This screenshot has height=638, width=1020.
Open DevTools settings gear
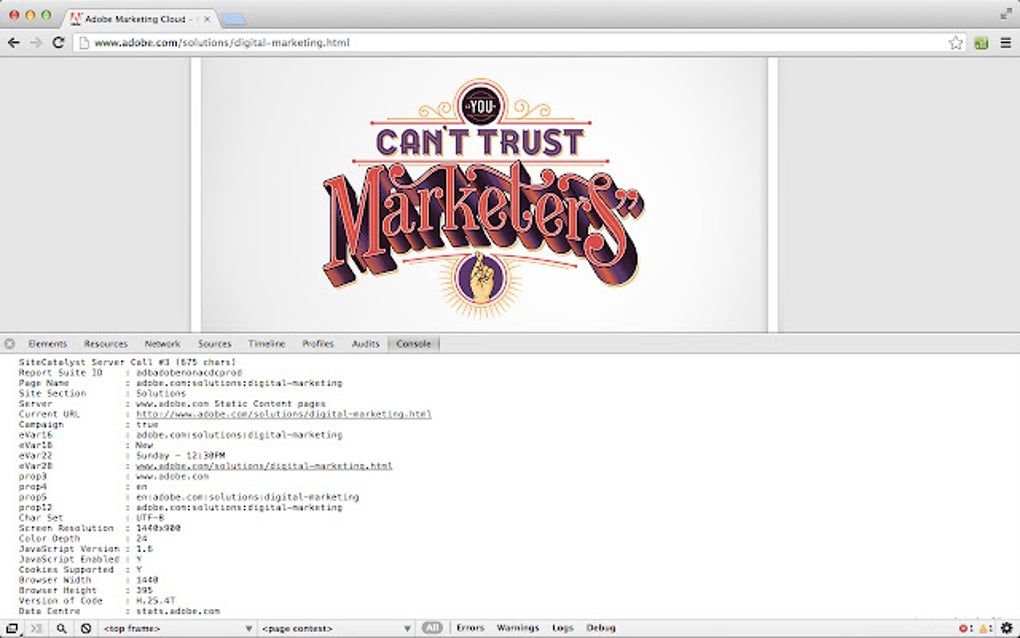pos(1006,628)
